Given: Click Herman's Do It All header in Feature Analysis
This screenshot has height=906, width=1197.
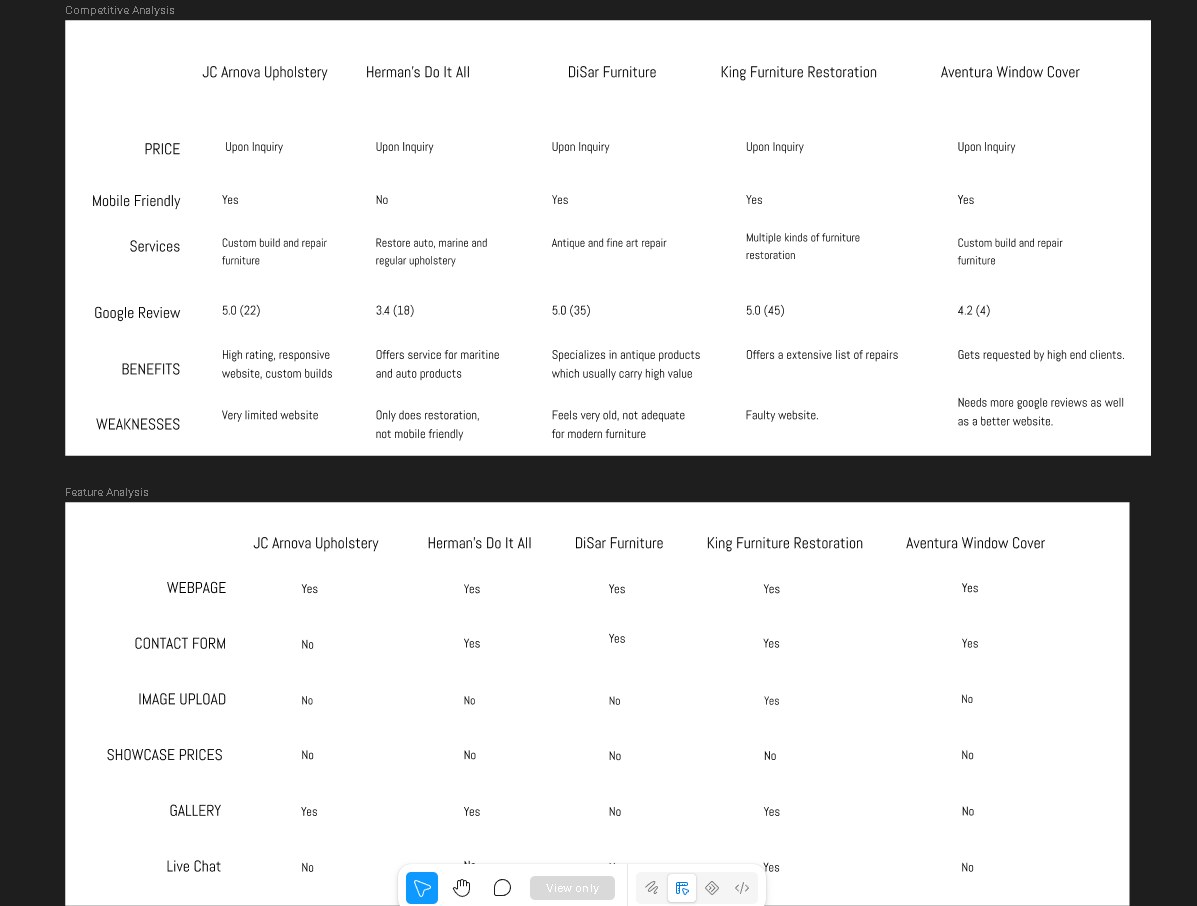Looking at the screenshot, I should click(x=479, y=543).
